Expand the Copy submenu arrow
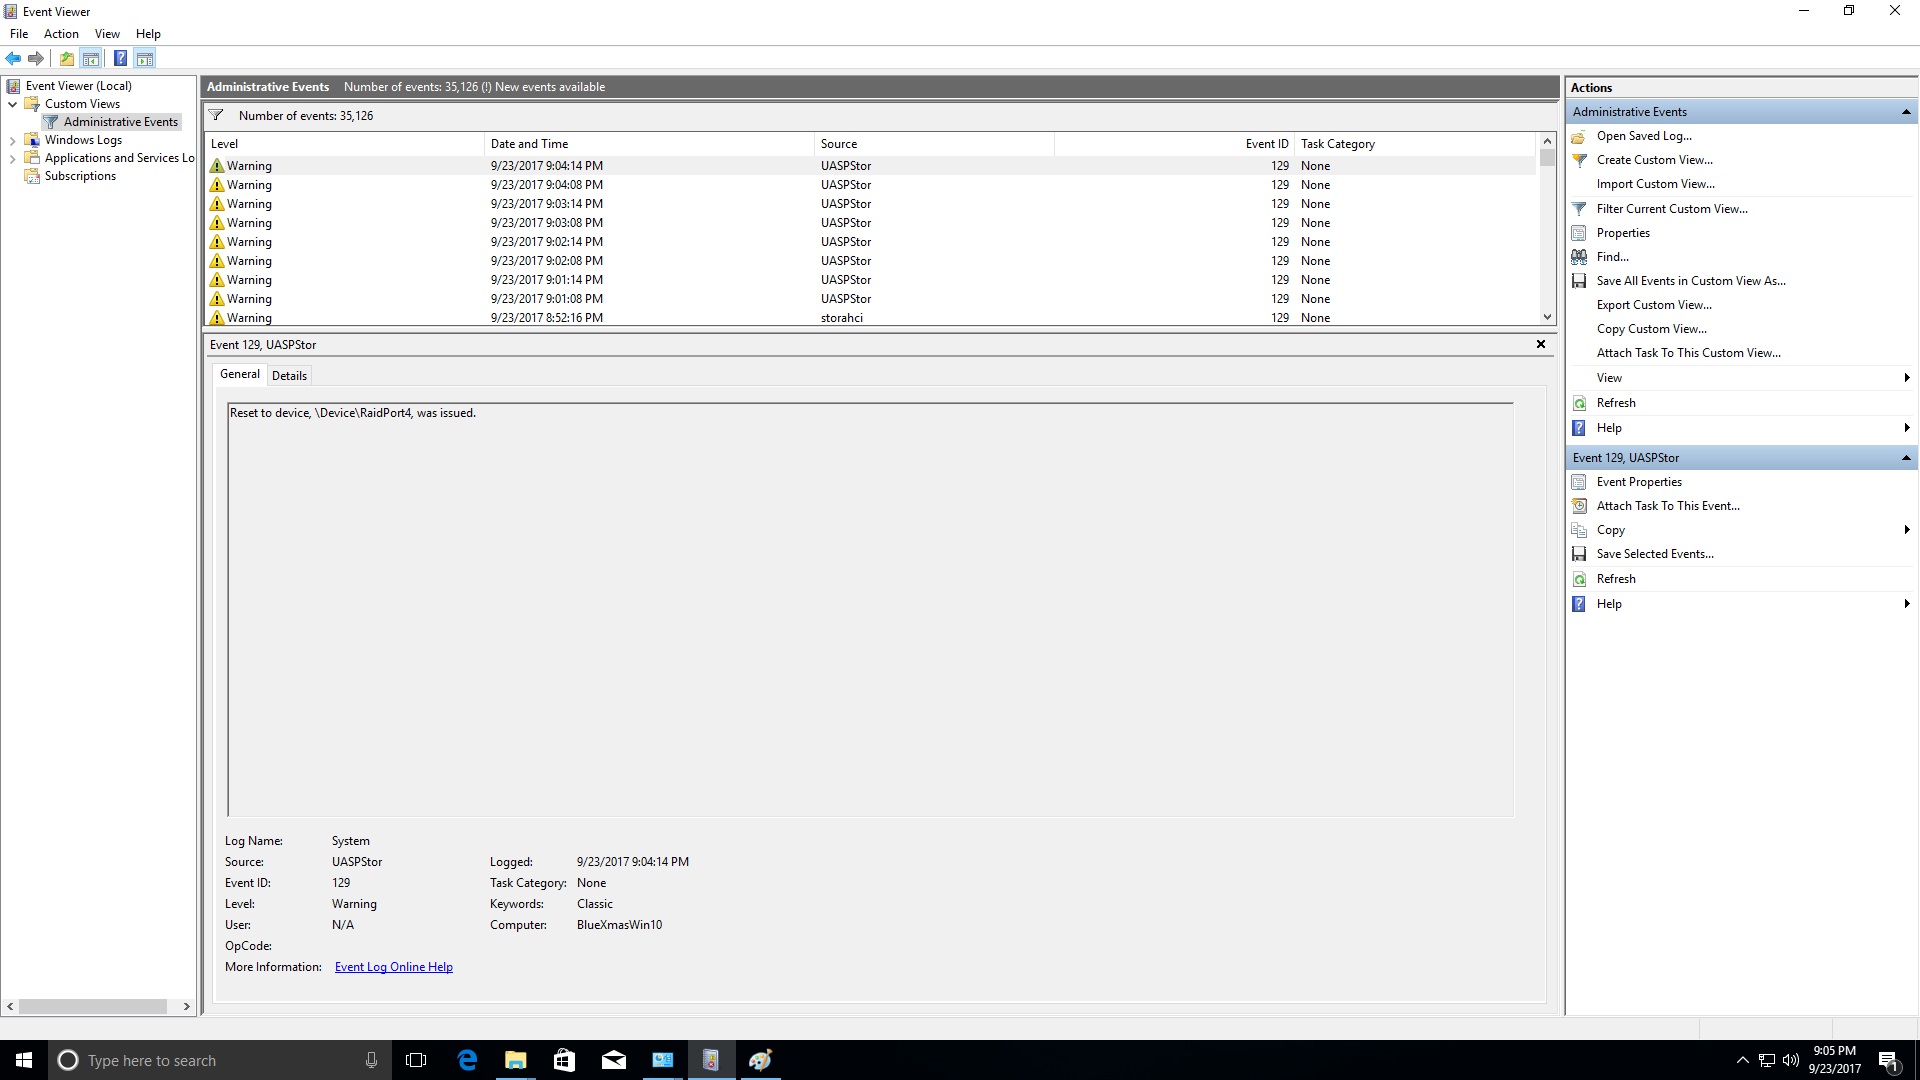 coord(1907,530)
